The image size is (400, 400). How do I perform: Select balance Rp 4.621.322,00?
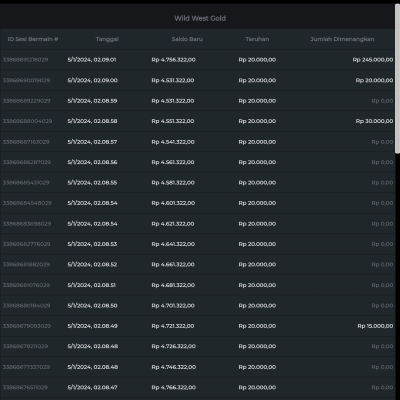[173, 224]
